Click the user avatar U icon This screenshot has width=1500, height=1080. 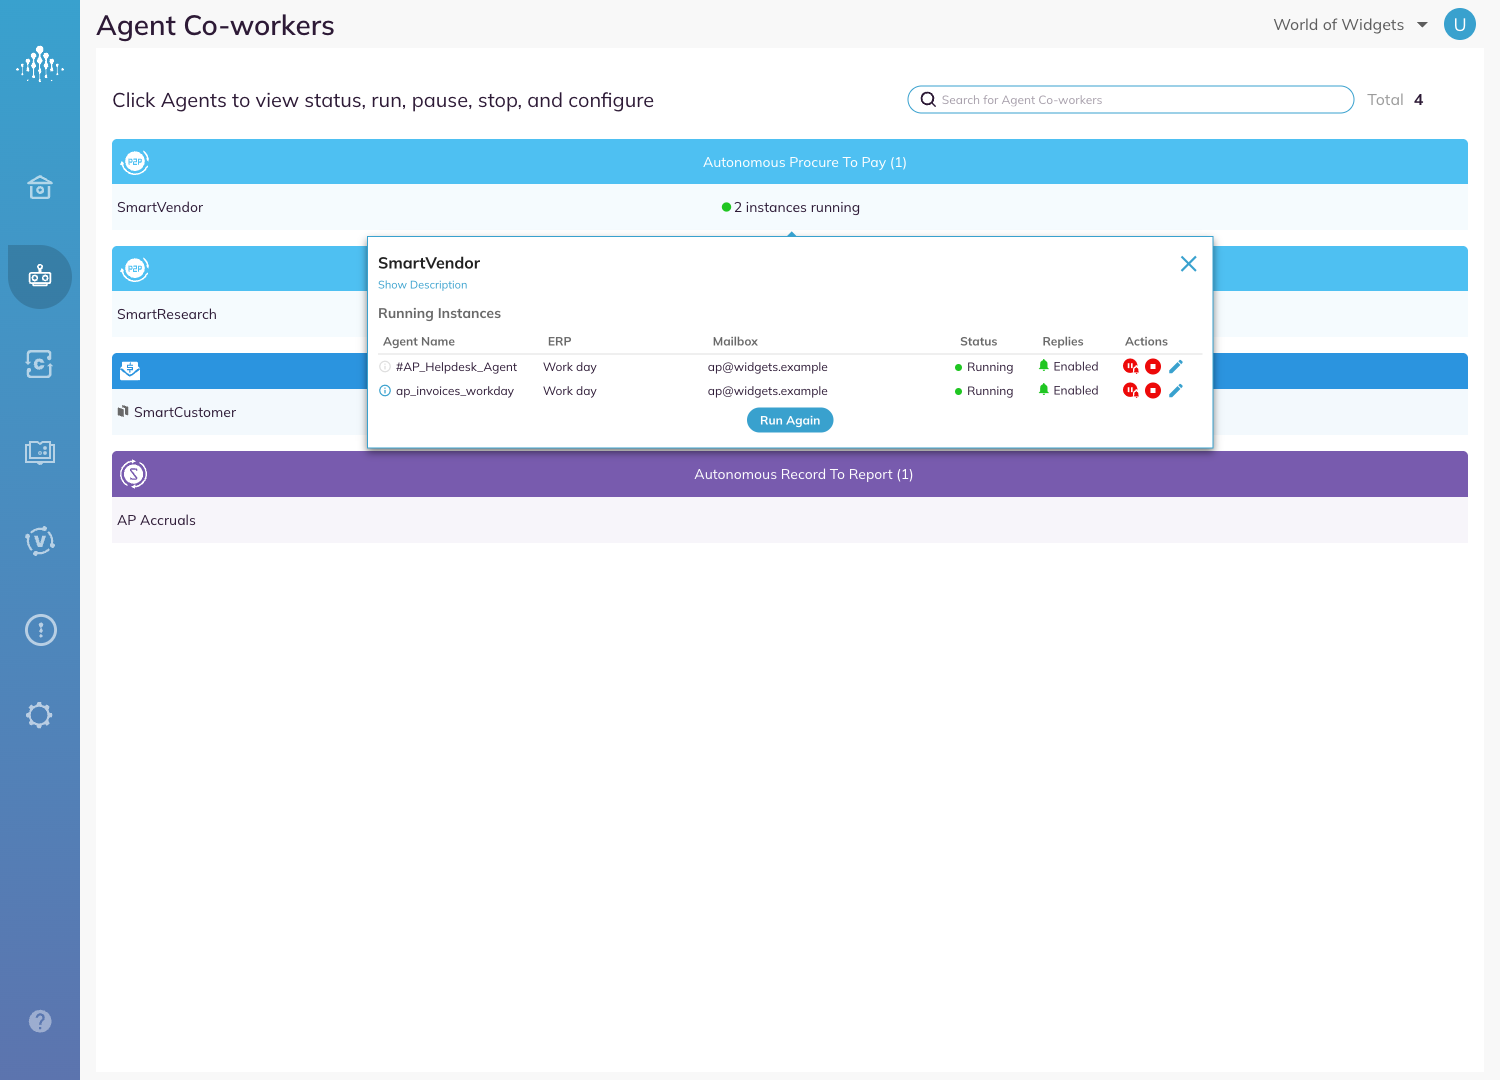pos(1460,24)
